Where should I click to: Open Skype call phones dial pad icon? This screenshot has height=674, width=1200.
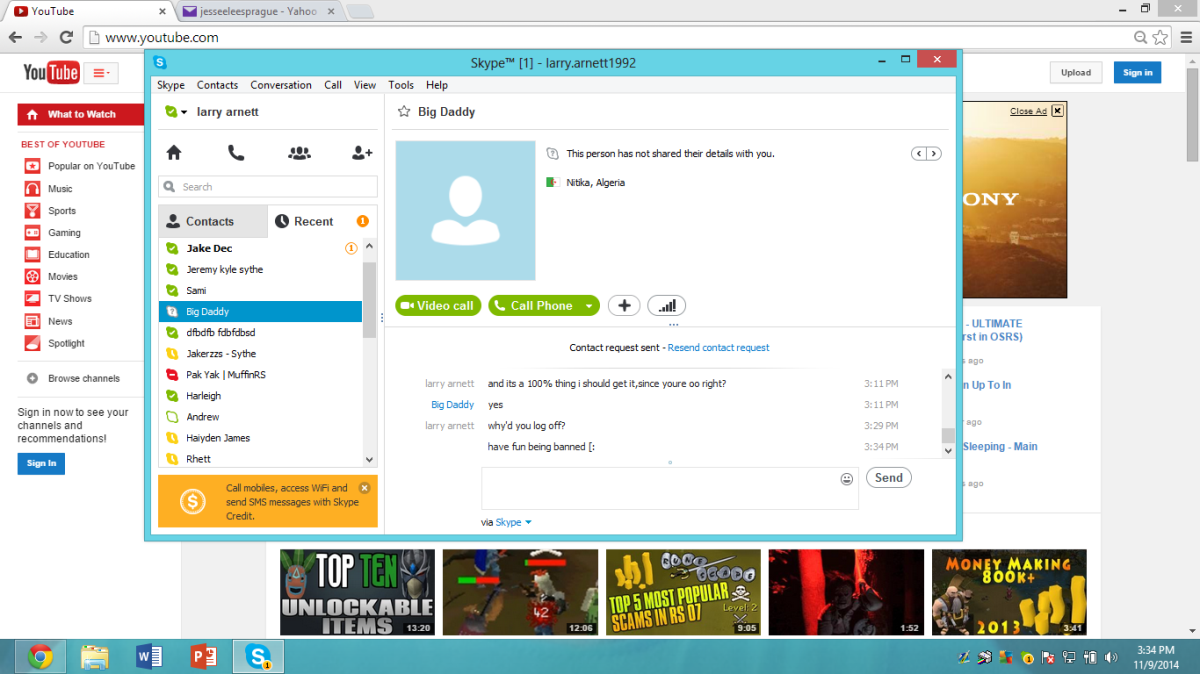pyautogui.click(x=236, y=153)
